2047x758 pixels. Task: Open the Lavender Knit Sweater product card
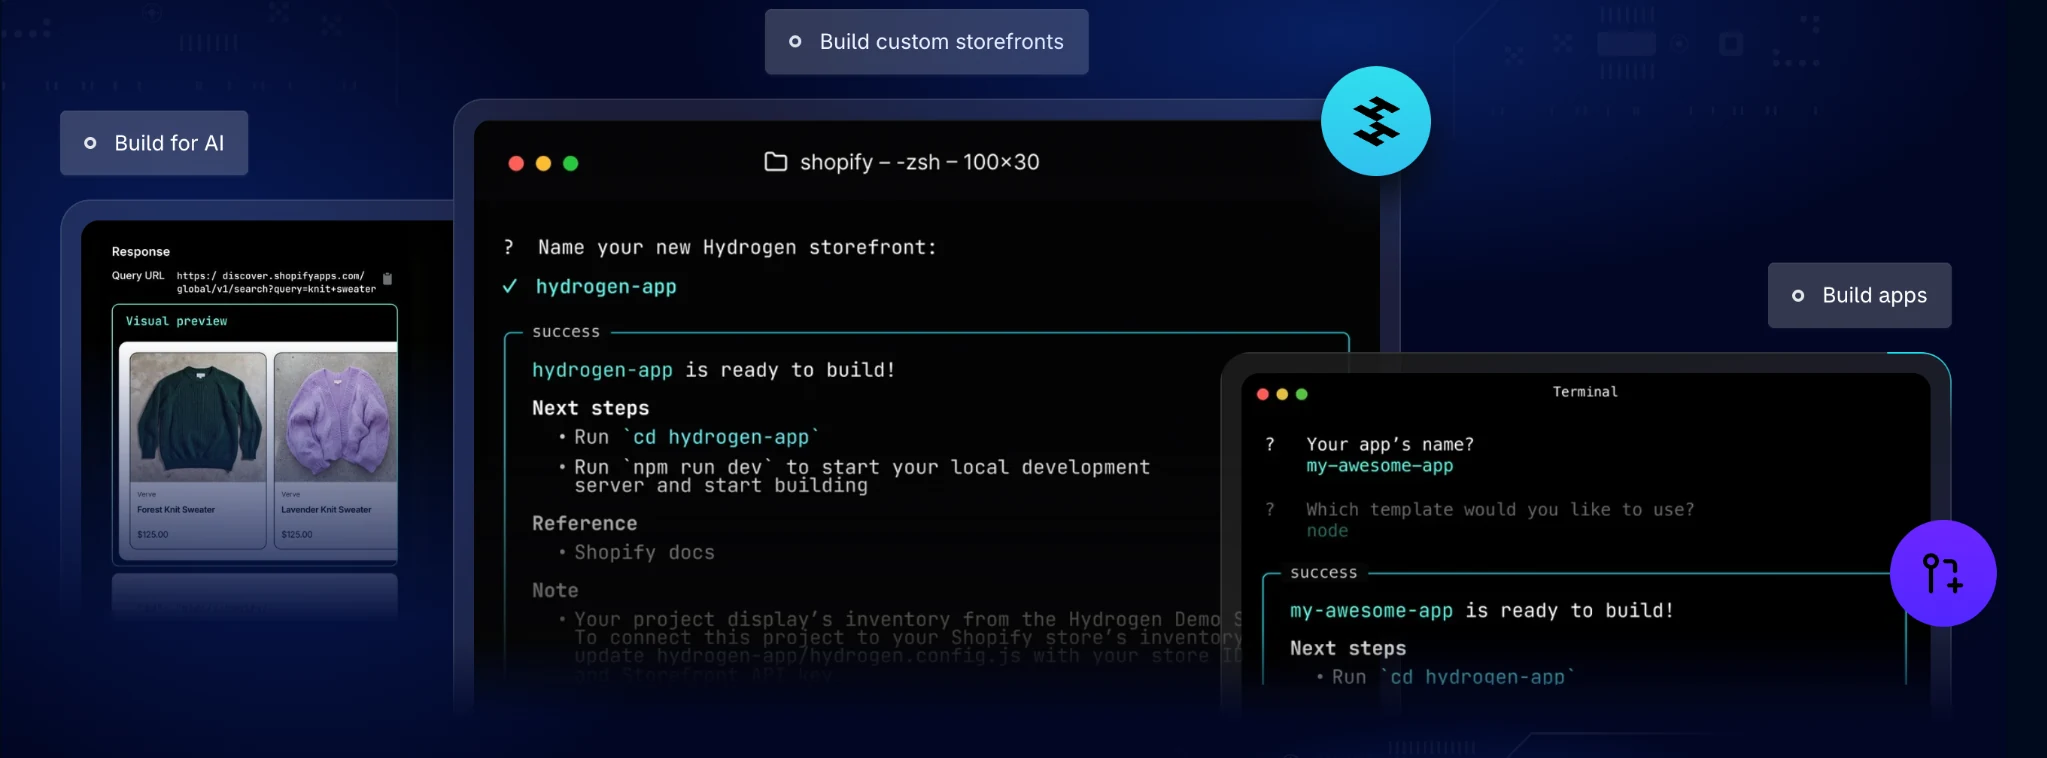coord(336,450)
